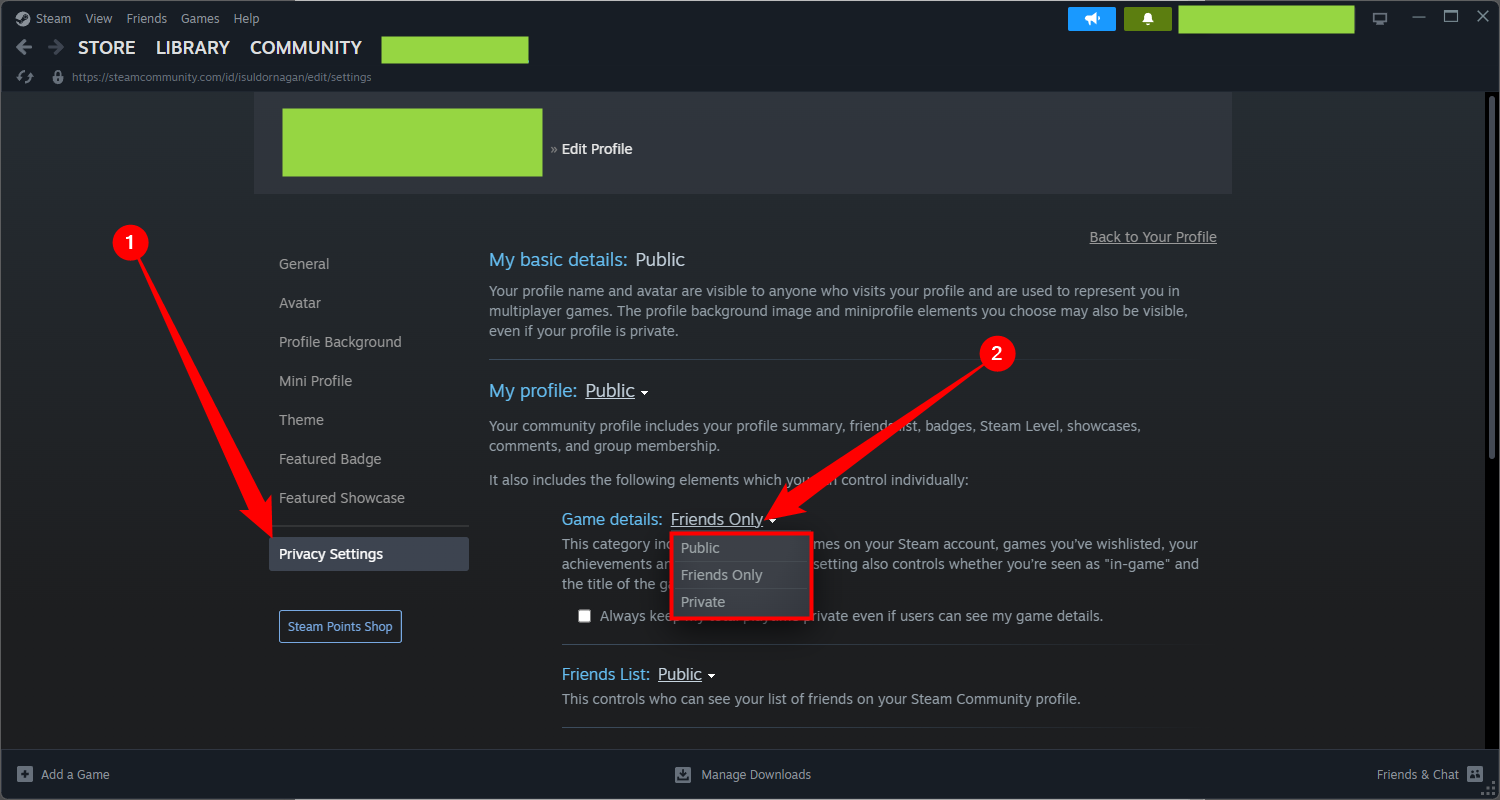The width and height of the screenshot is (1500, 800).
Task: Click the Manage Downloads label
Action: (756, 774)
